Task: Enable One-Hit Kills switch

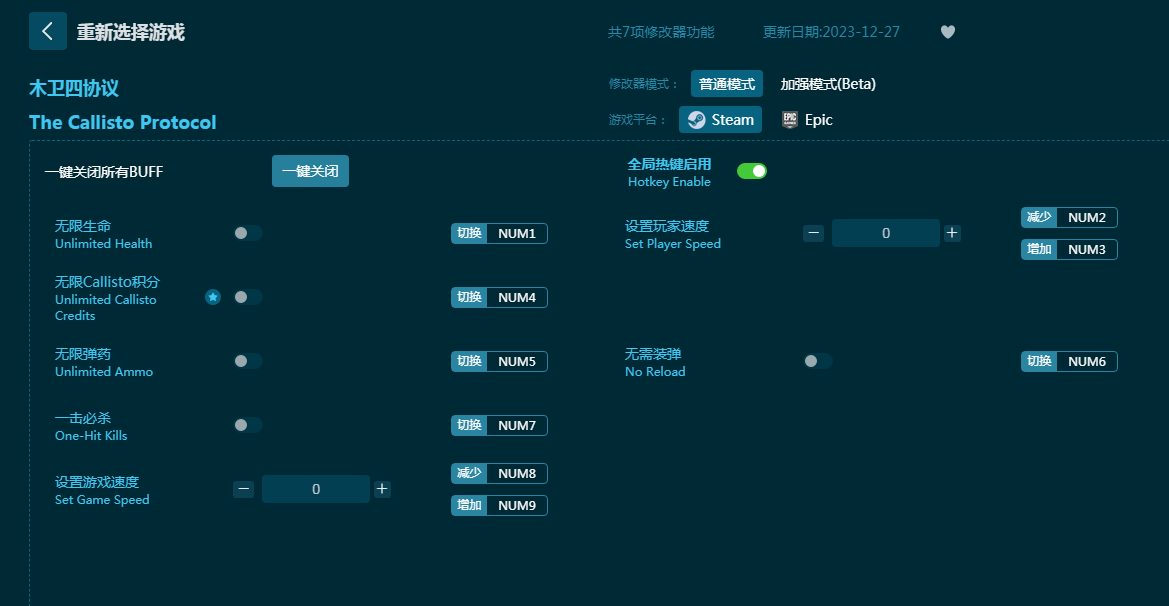Action: (248, 426)
